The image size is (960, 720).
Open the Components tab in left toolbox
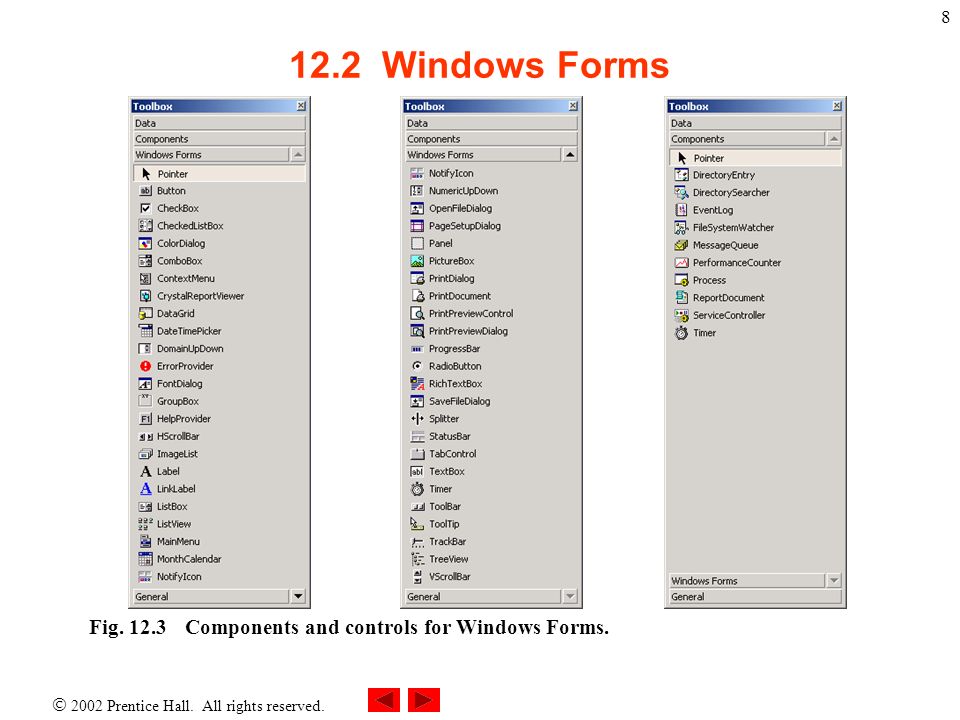(219, 139)
